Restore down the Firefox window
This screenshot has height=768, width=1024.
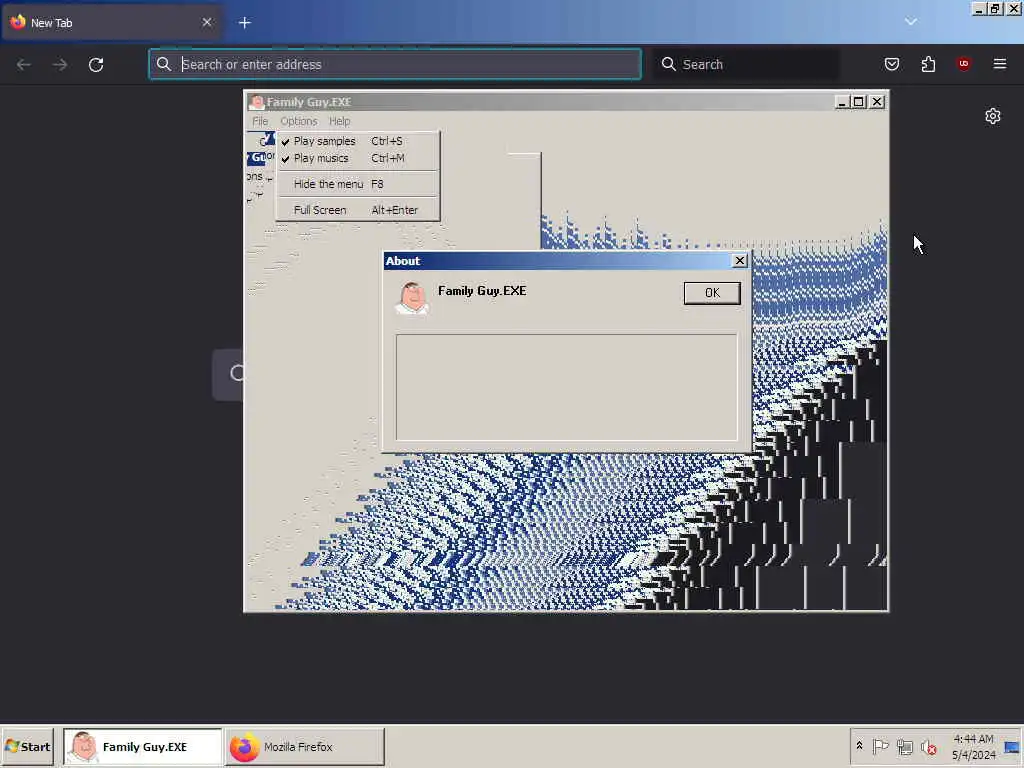(995, 8)
